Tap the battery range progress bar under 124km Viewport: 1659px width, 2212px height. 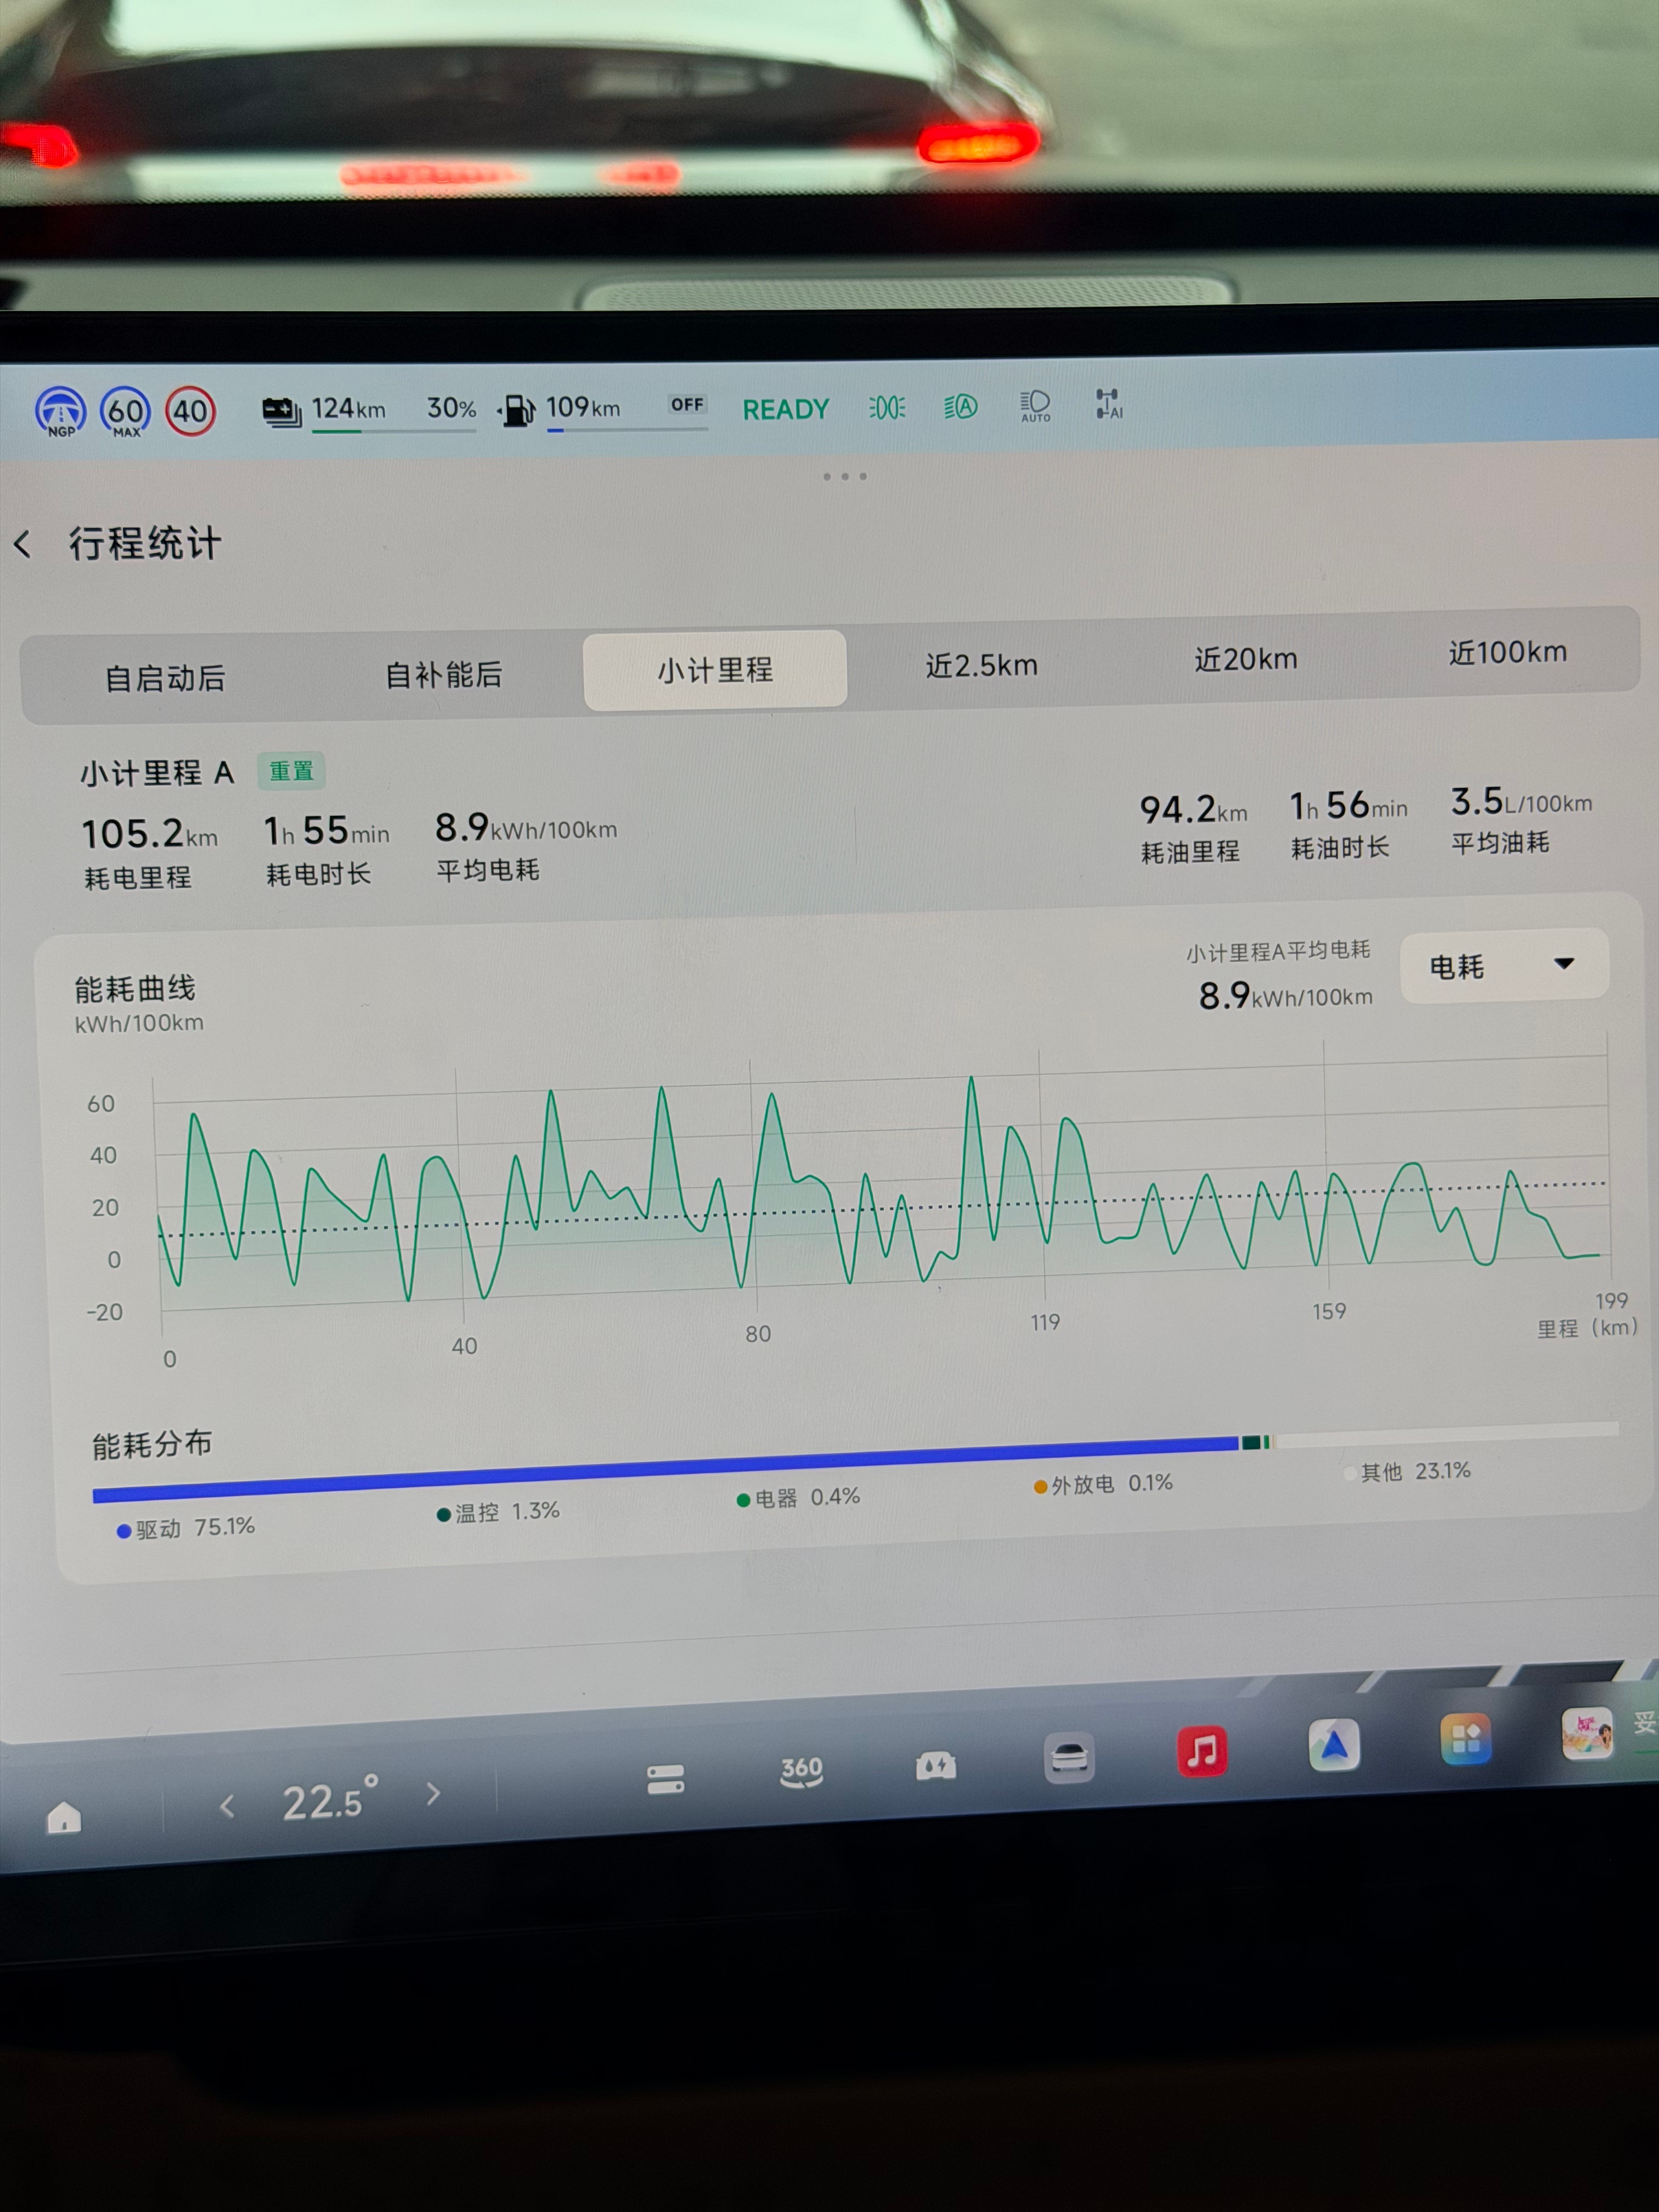point(393,432)
